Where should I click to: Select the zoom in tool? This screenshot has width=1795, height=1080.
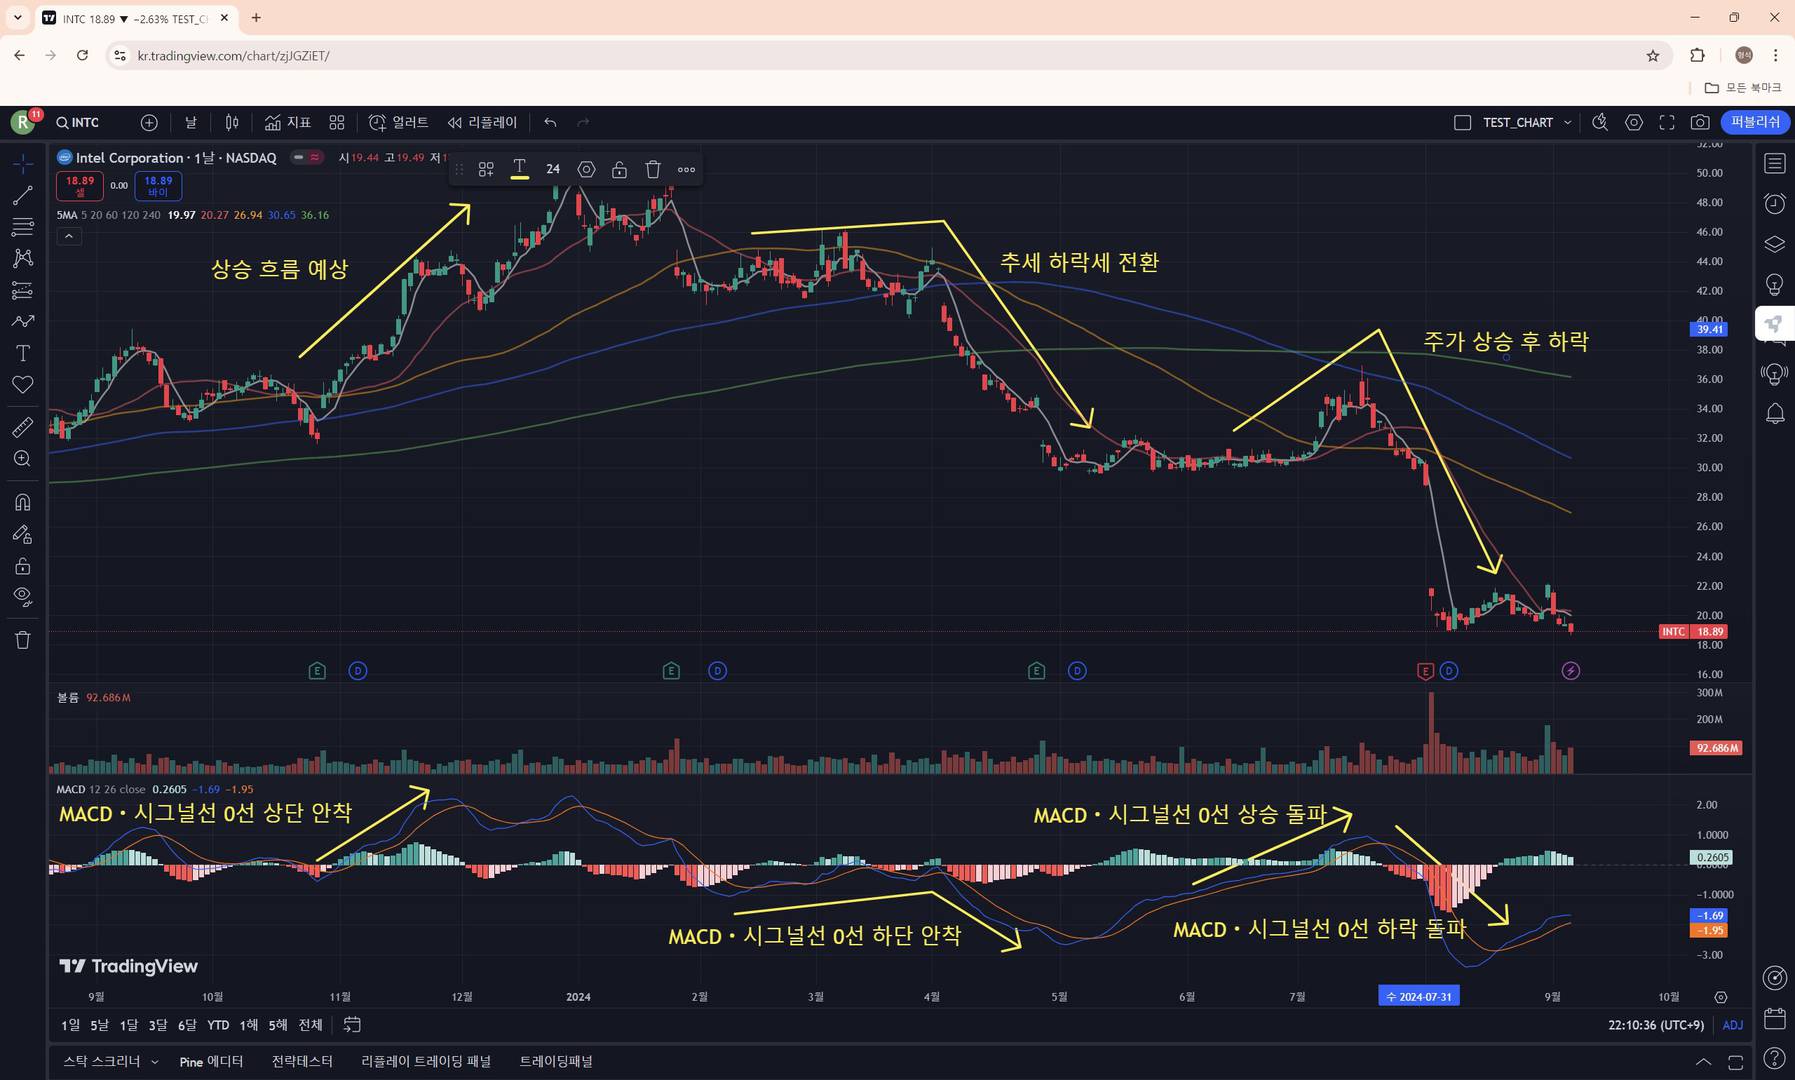click(22, 459)
